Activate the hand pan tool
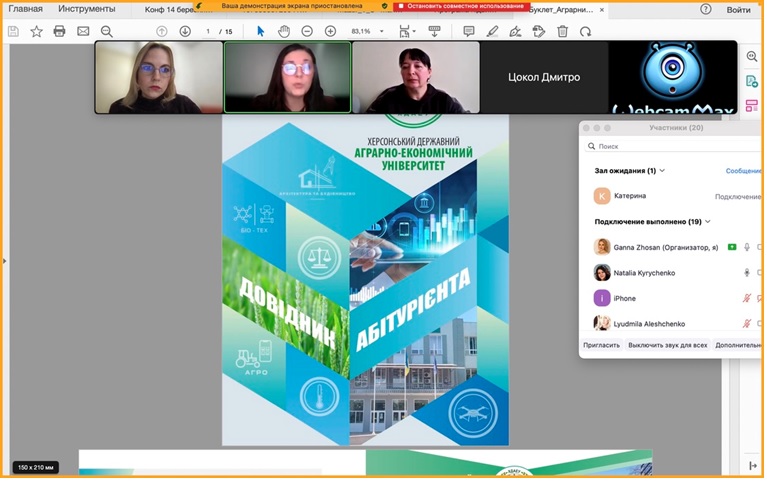This screenshot has height=481, width=767. tap(284, 31)
